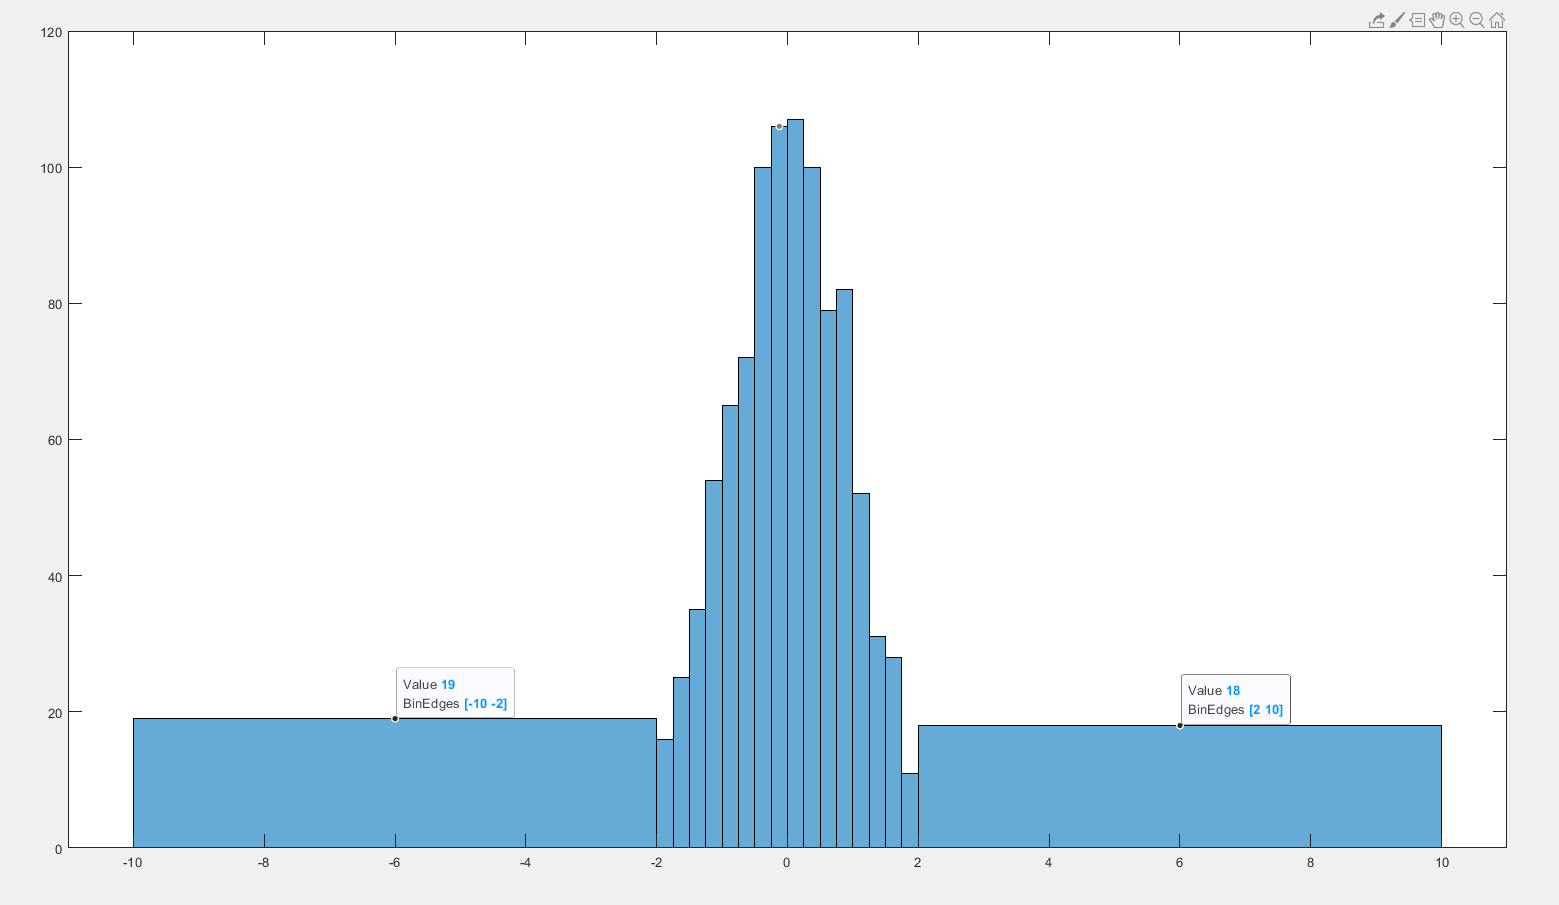
Task: Restore the default view with Home icon
Action: click(1497, 19)
